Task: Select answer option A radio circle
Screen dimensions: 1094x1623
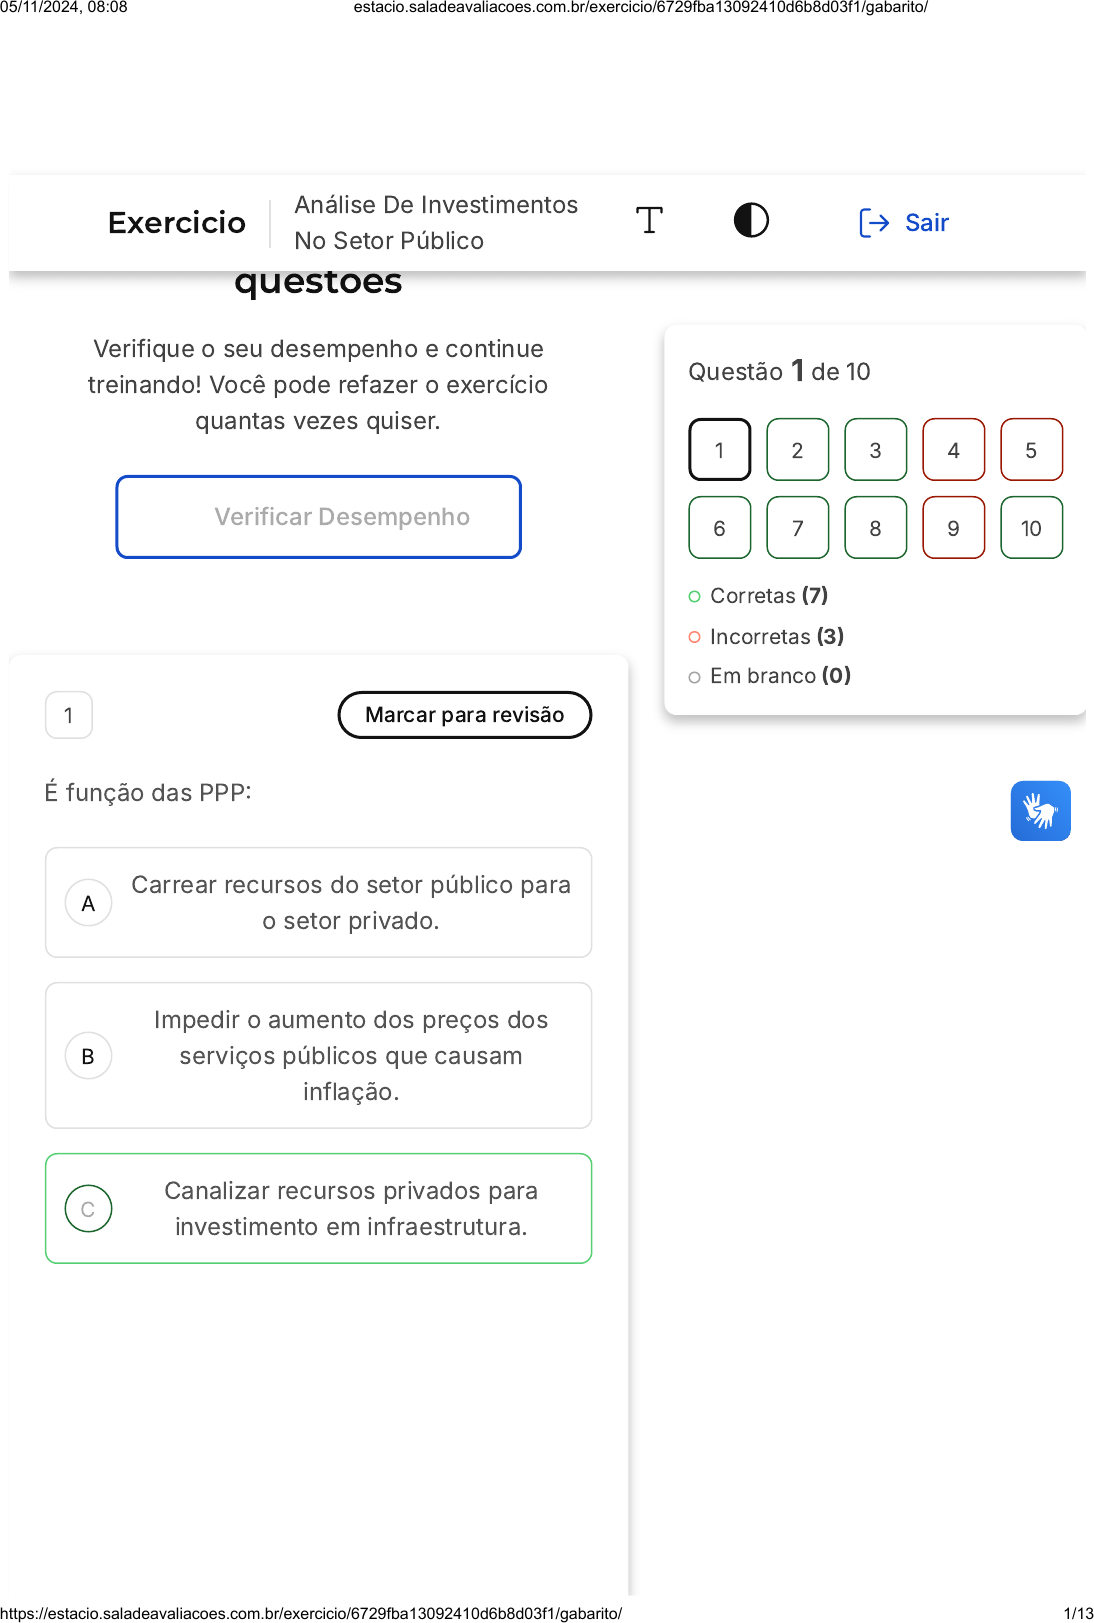Action: click(x=88, y=903)
